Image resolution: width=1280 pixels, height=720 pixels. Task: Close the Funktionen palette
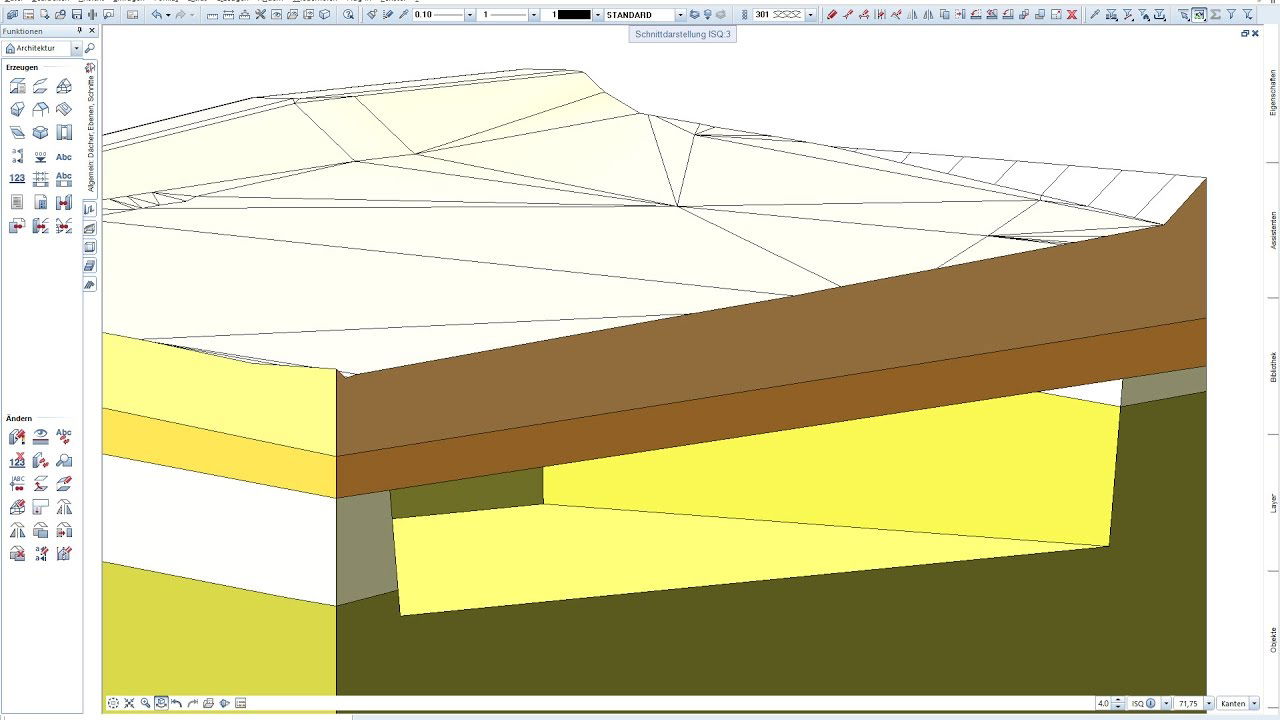click(92, 31)
